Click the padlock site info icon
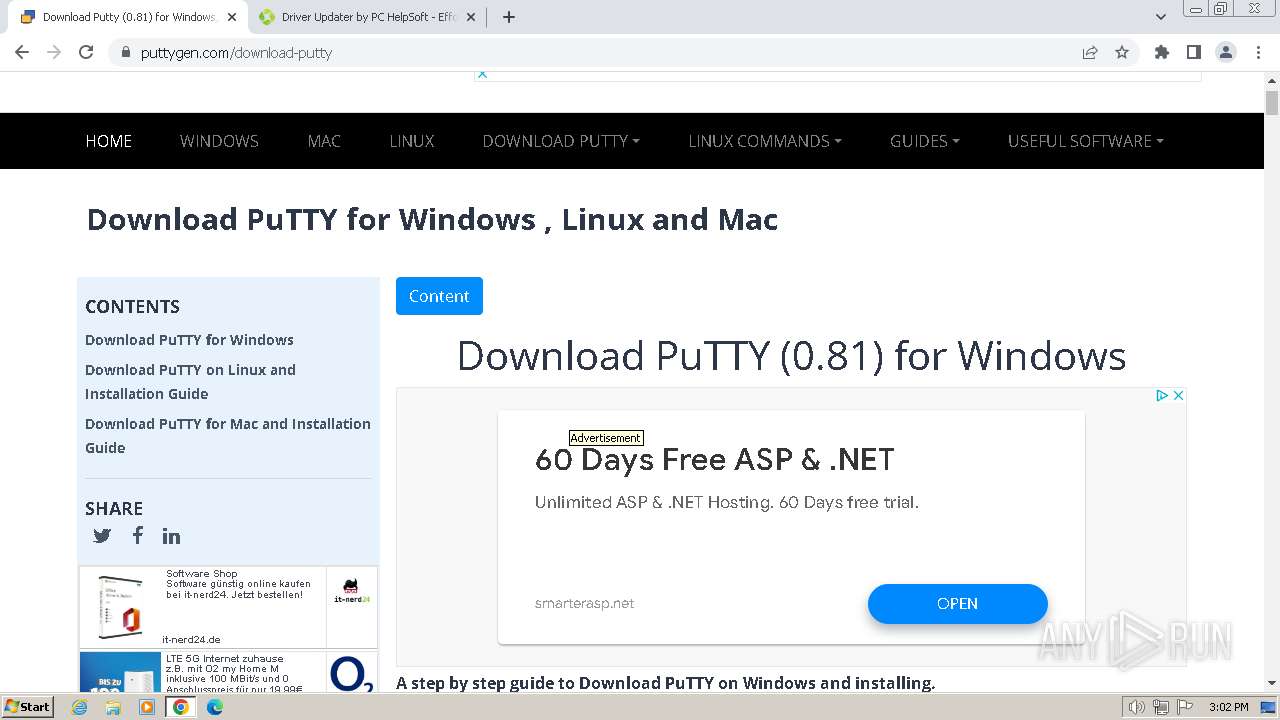Viewport: 1280px width, 720px height. pyautogui.click(x=125, y=52)
